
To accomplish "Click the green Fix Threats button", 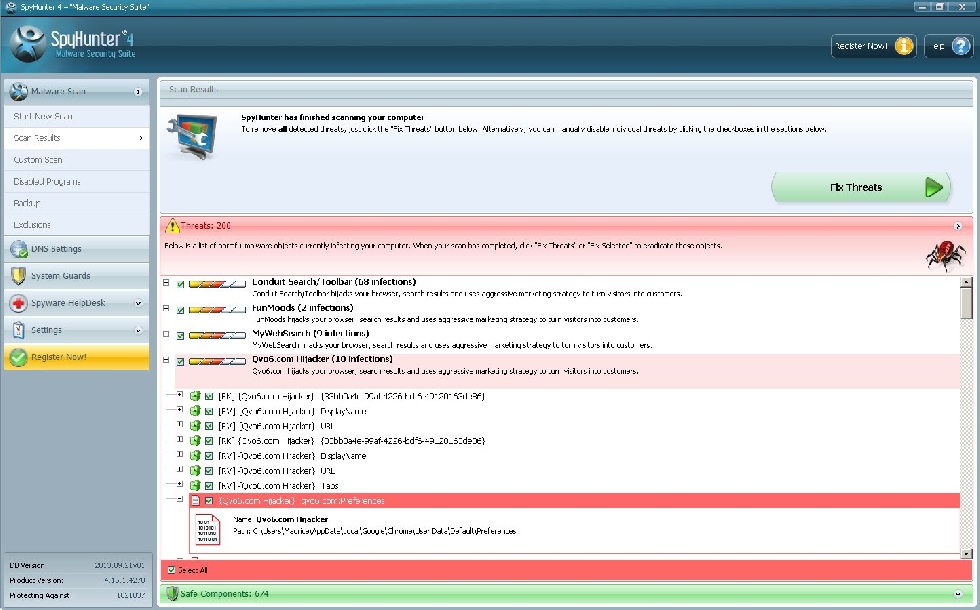I will click(x=861, y=187).
